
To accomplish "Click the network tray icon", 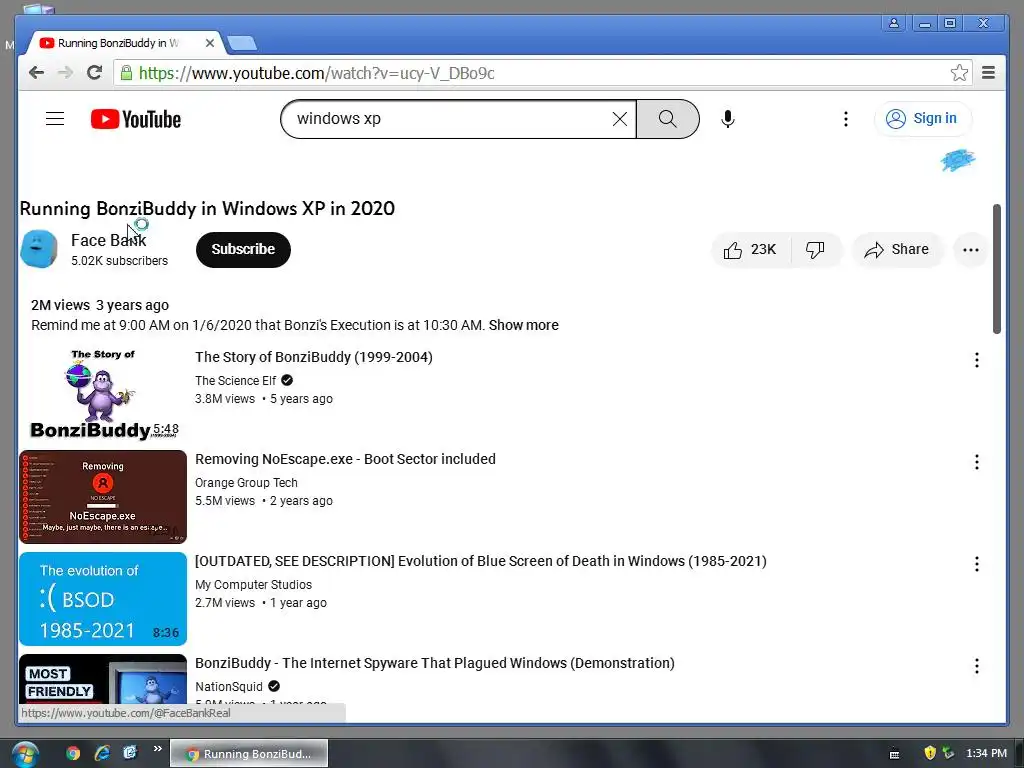I will tap(948, 754).
